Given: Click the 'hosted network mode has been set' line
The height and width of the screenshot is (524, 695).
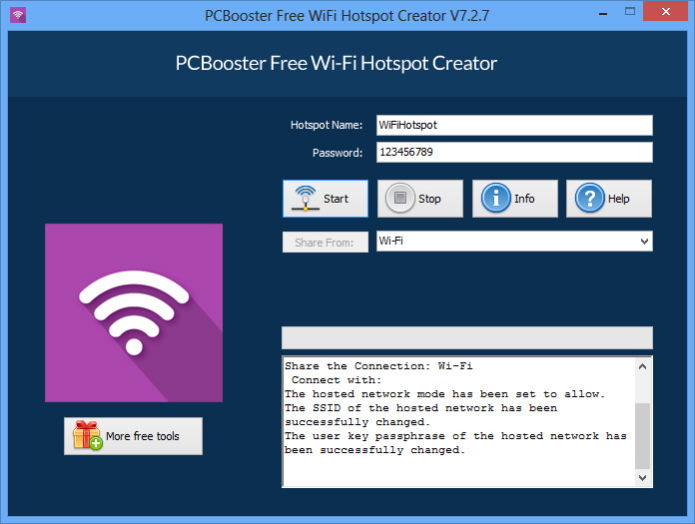Looking at the screenshot, I should click(445, 394).
